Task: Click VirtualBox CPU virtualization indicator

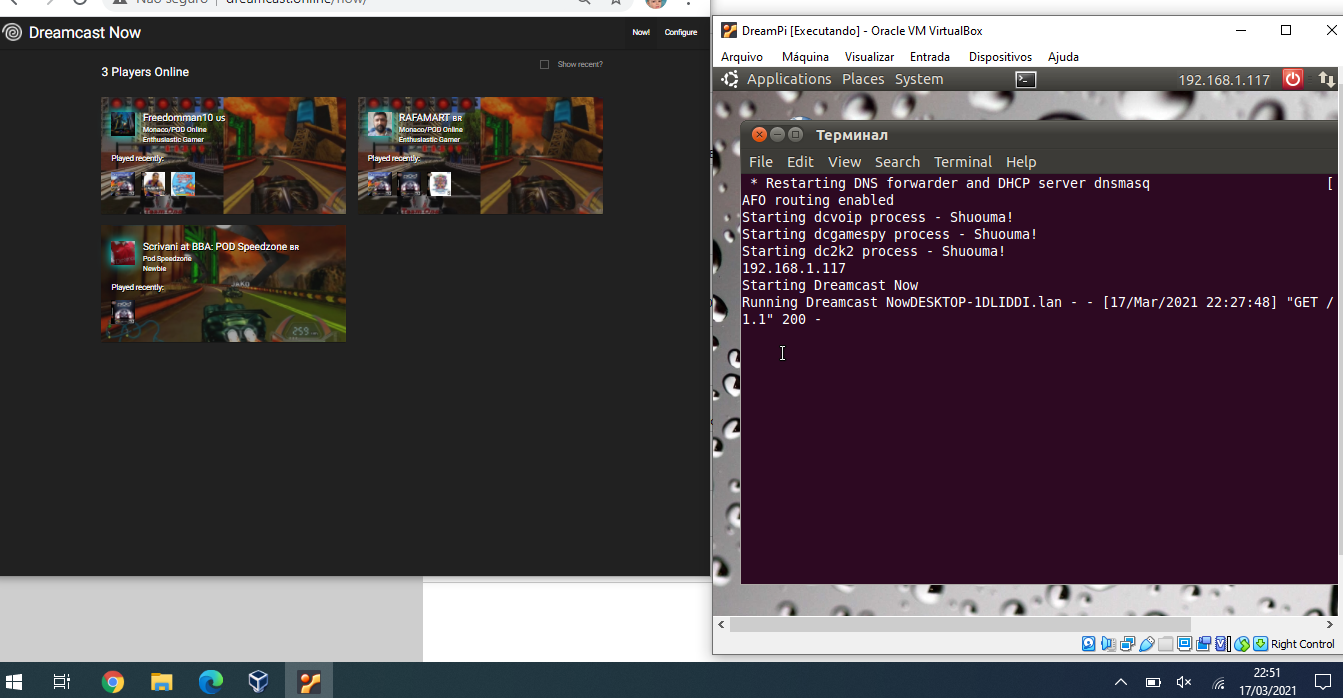Action: 1222,644
